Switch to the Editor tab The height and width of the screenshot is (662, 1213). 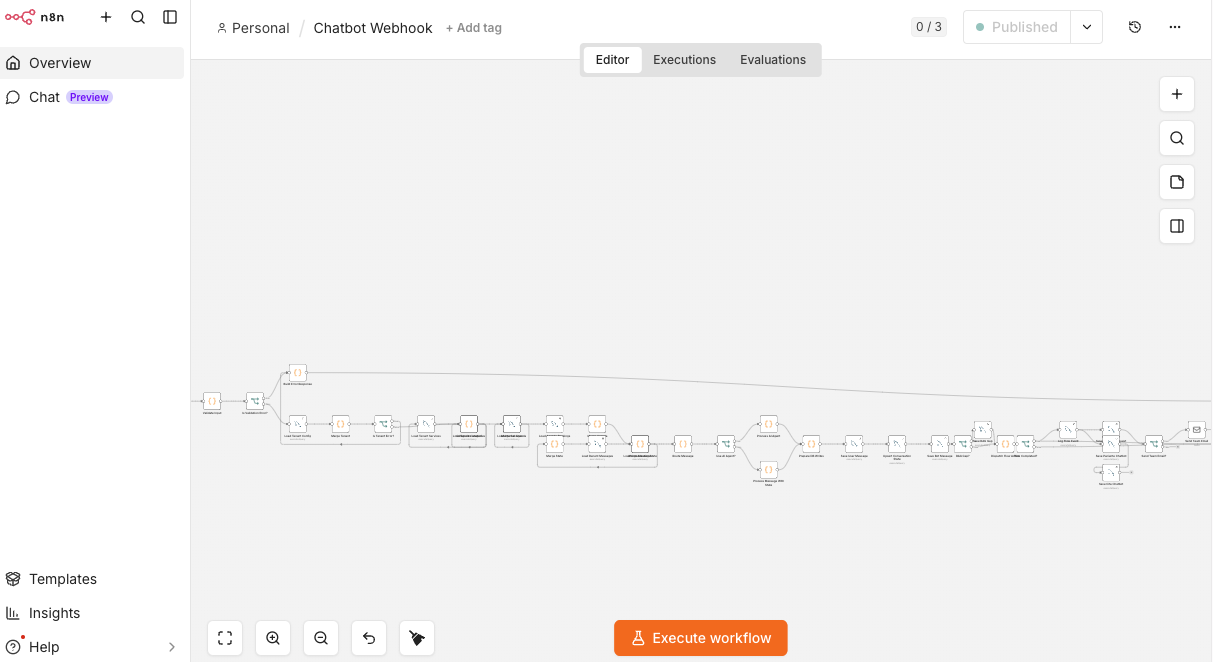point(613,60)
